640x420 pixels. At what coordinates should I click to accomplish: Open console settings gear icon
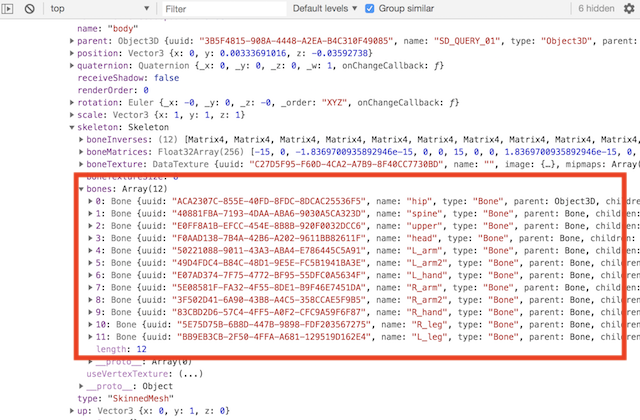click(x=629, y=9)
